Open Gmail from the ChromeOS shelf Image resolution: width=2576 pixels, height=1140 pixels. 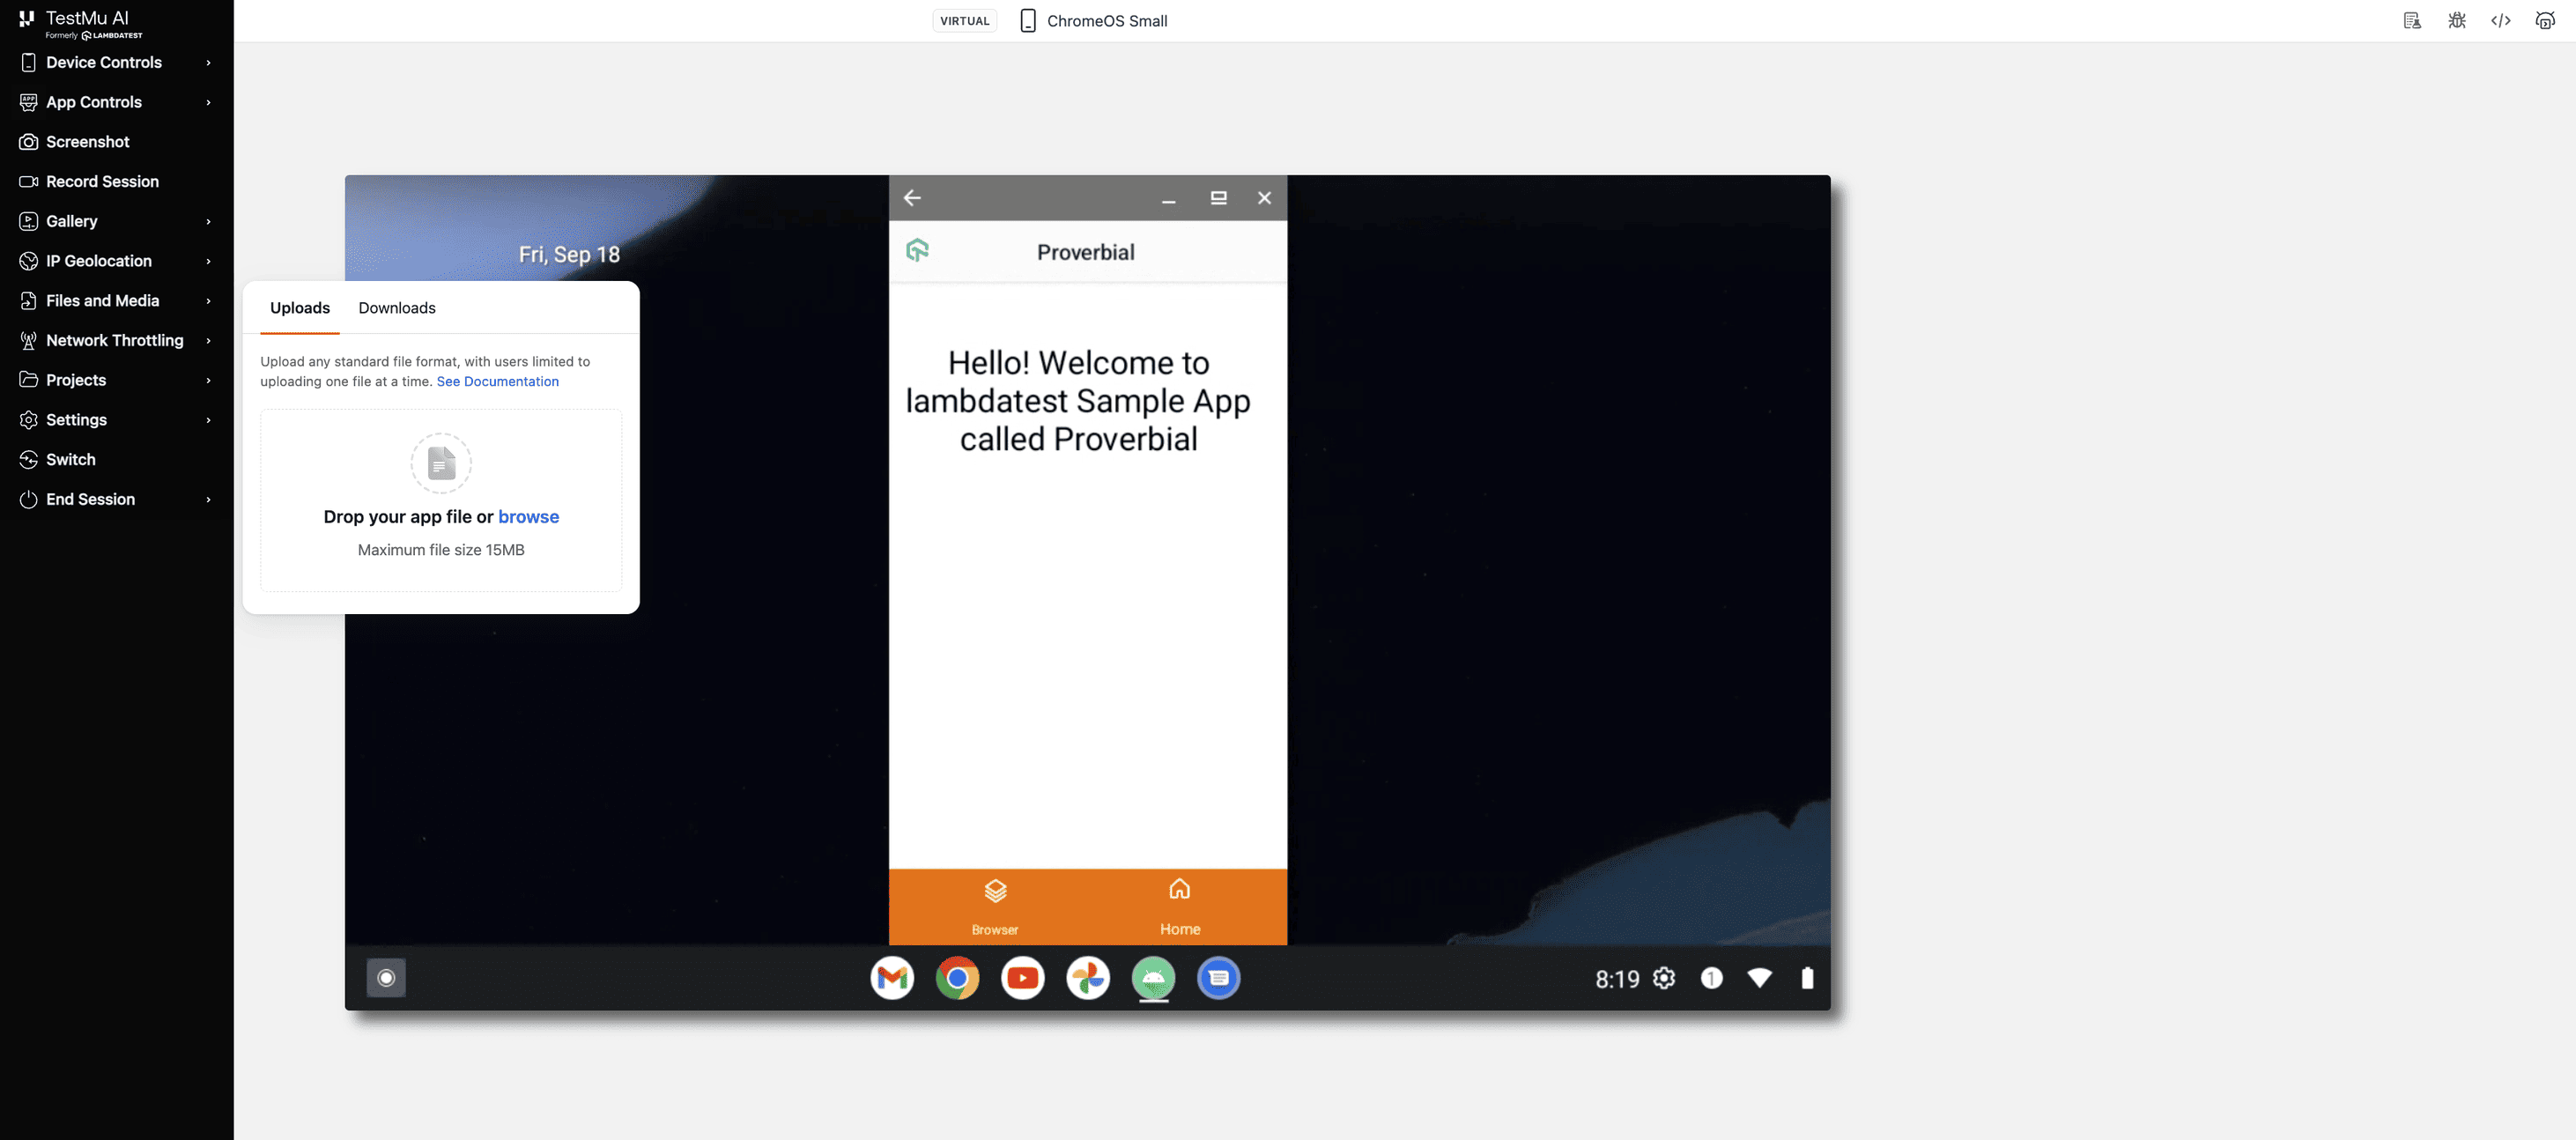(x=892, y=978)
